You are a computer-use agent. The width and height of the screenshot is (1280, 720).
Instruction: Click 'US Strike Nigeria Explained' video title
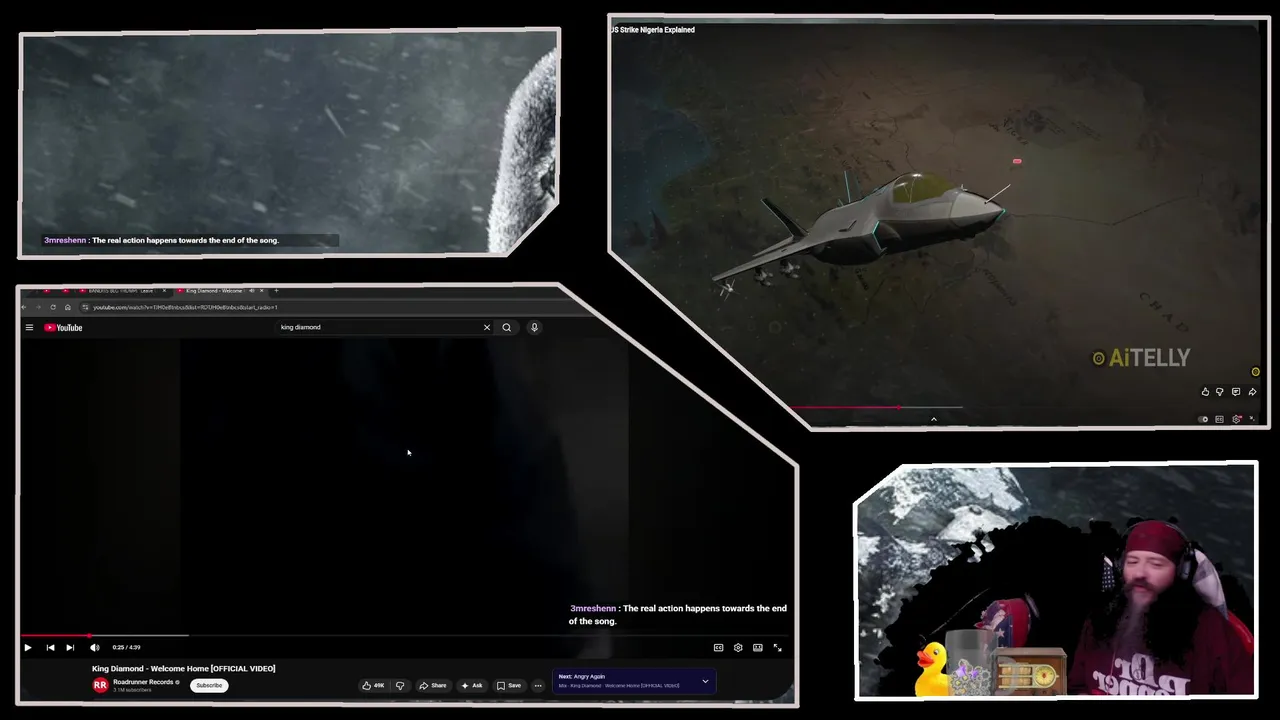coord(653,30)
